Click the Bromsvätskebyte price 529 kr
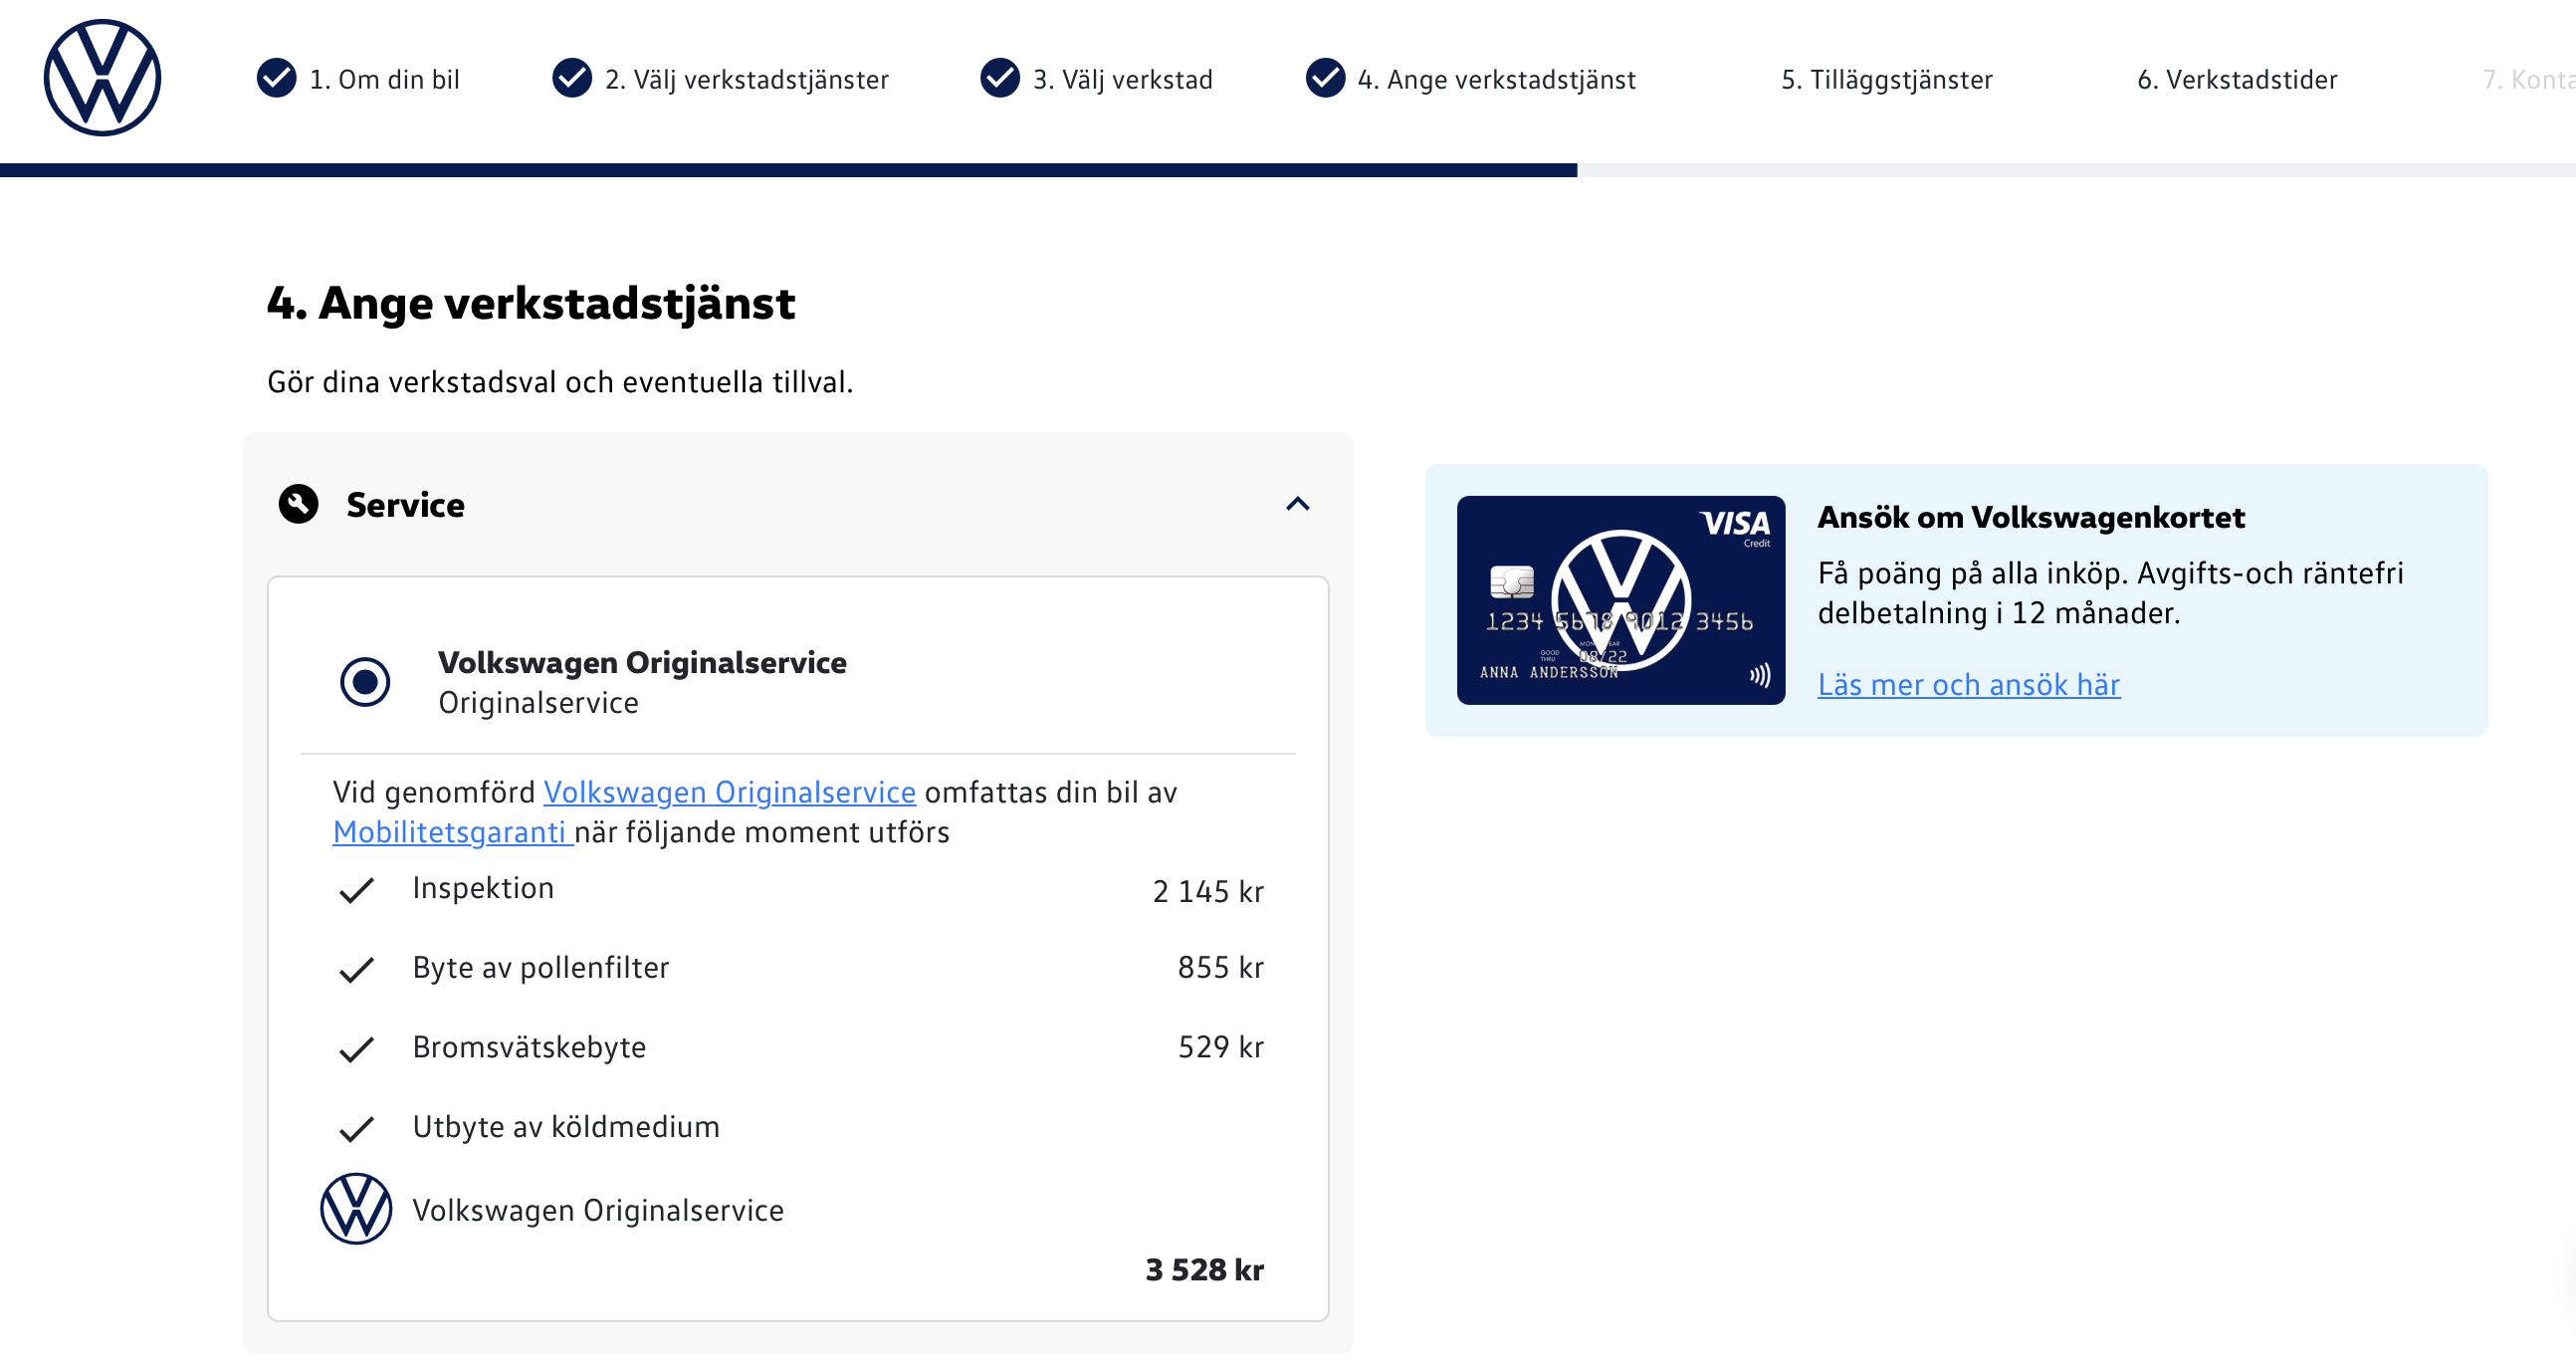Viewport: 2576px width, 1370px height. pos(1221,1047)
